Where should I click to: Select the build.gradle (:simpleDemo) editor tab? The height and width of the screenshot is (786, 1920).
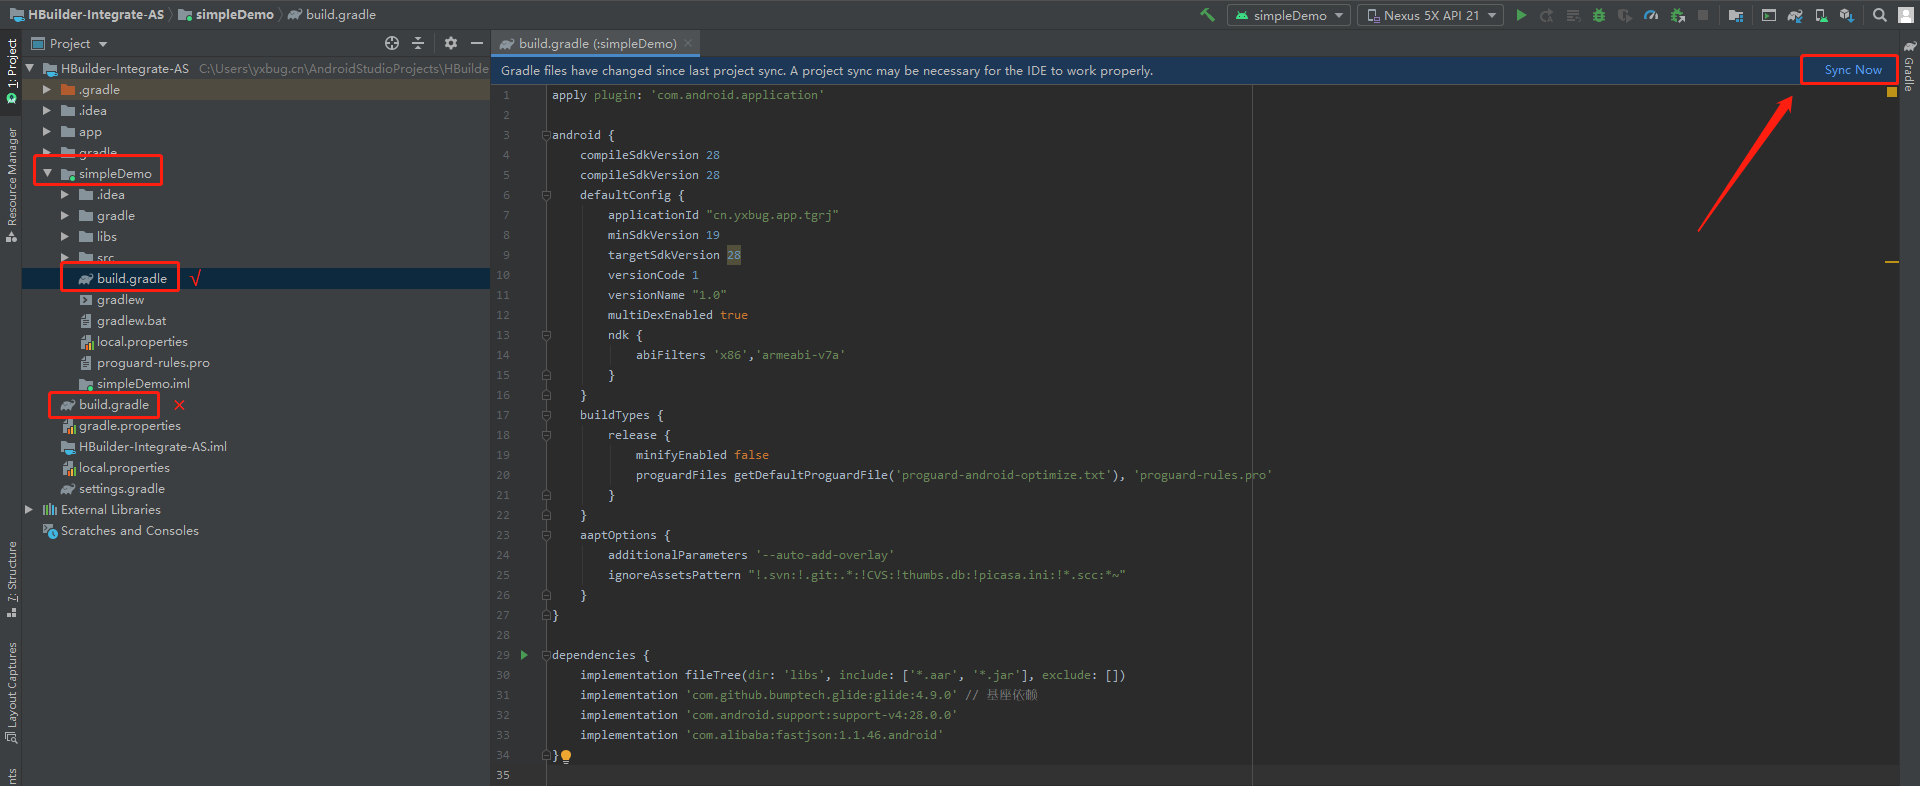[596, 43]
